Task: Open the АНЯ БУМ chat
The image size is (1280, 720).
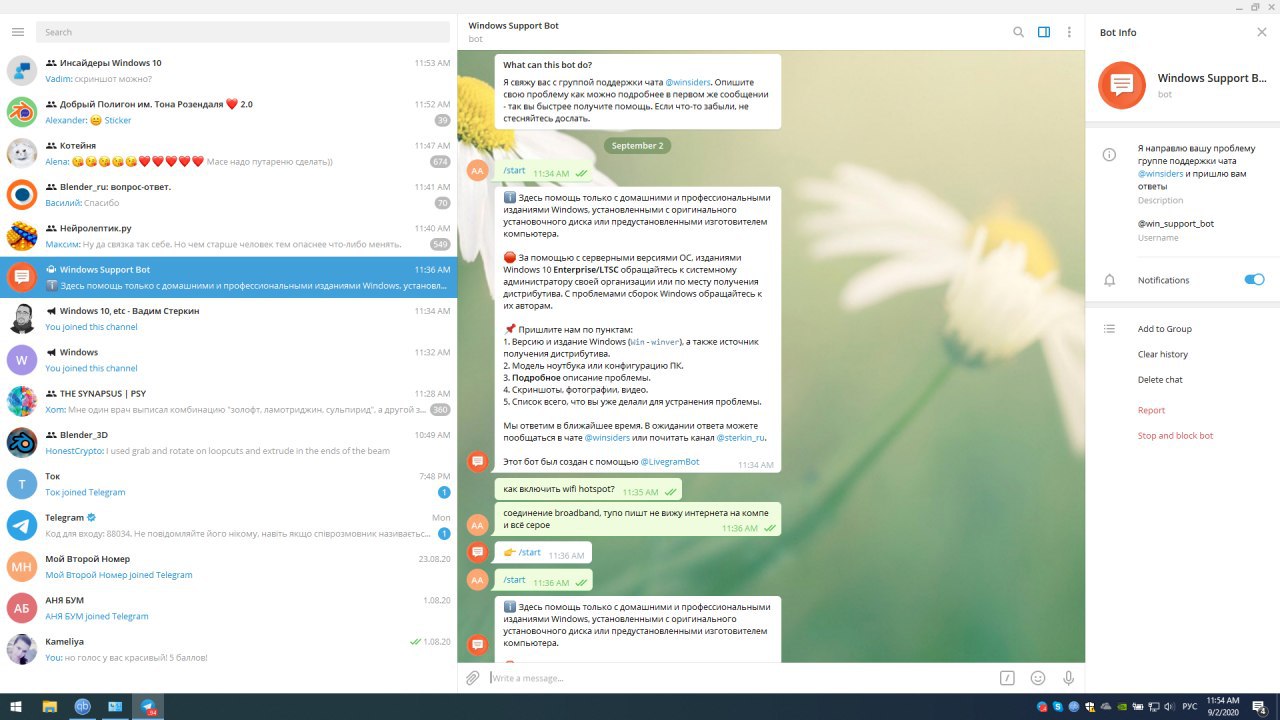Action: pyautogui.click(x=228, y=608)
